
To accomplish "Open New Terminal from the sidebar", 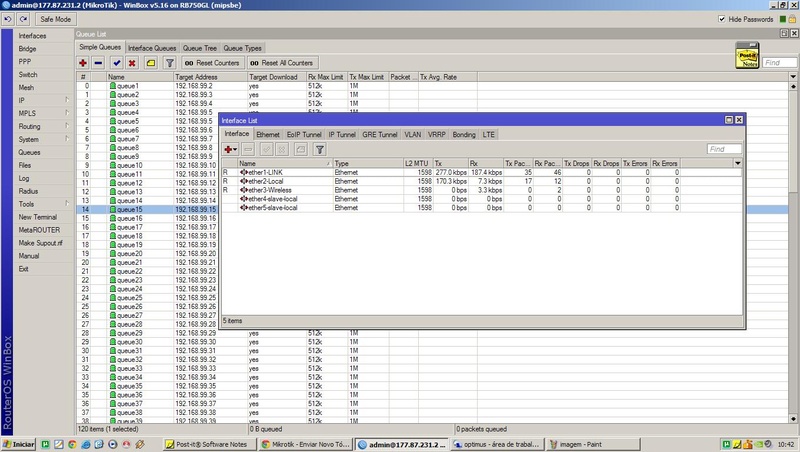I will (x=38, y=217).
